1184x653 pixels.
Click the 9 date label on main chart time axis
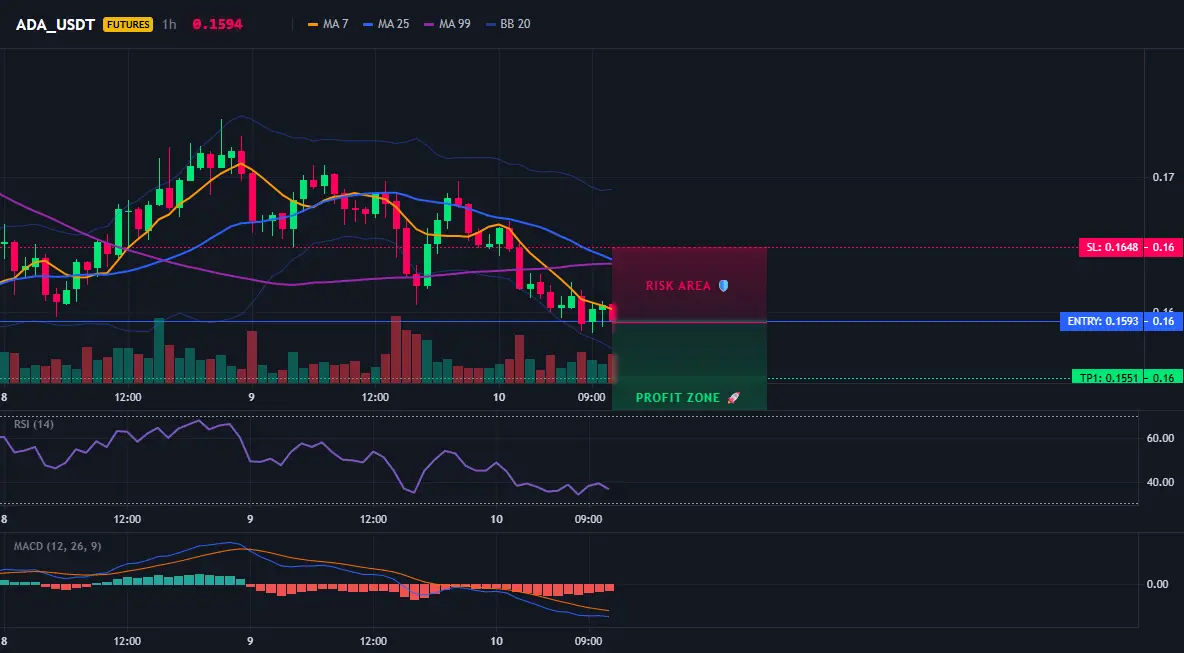click(251, 397)
